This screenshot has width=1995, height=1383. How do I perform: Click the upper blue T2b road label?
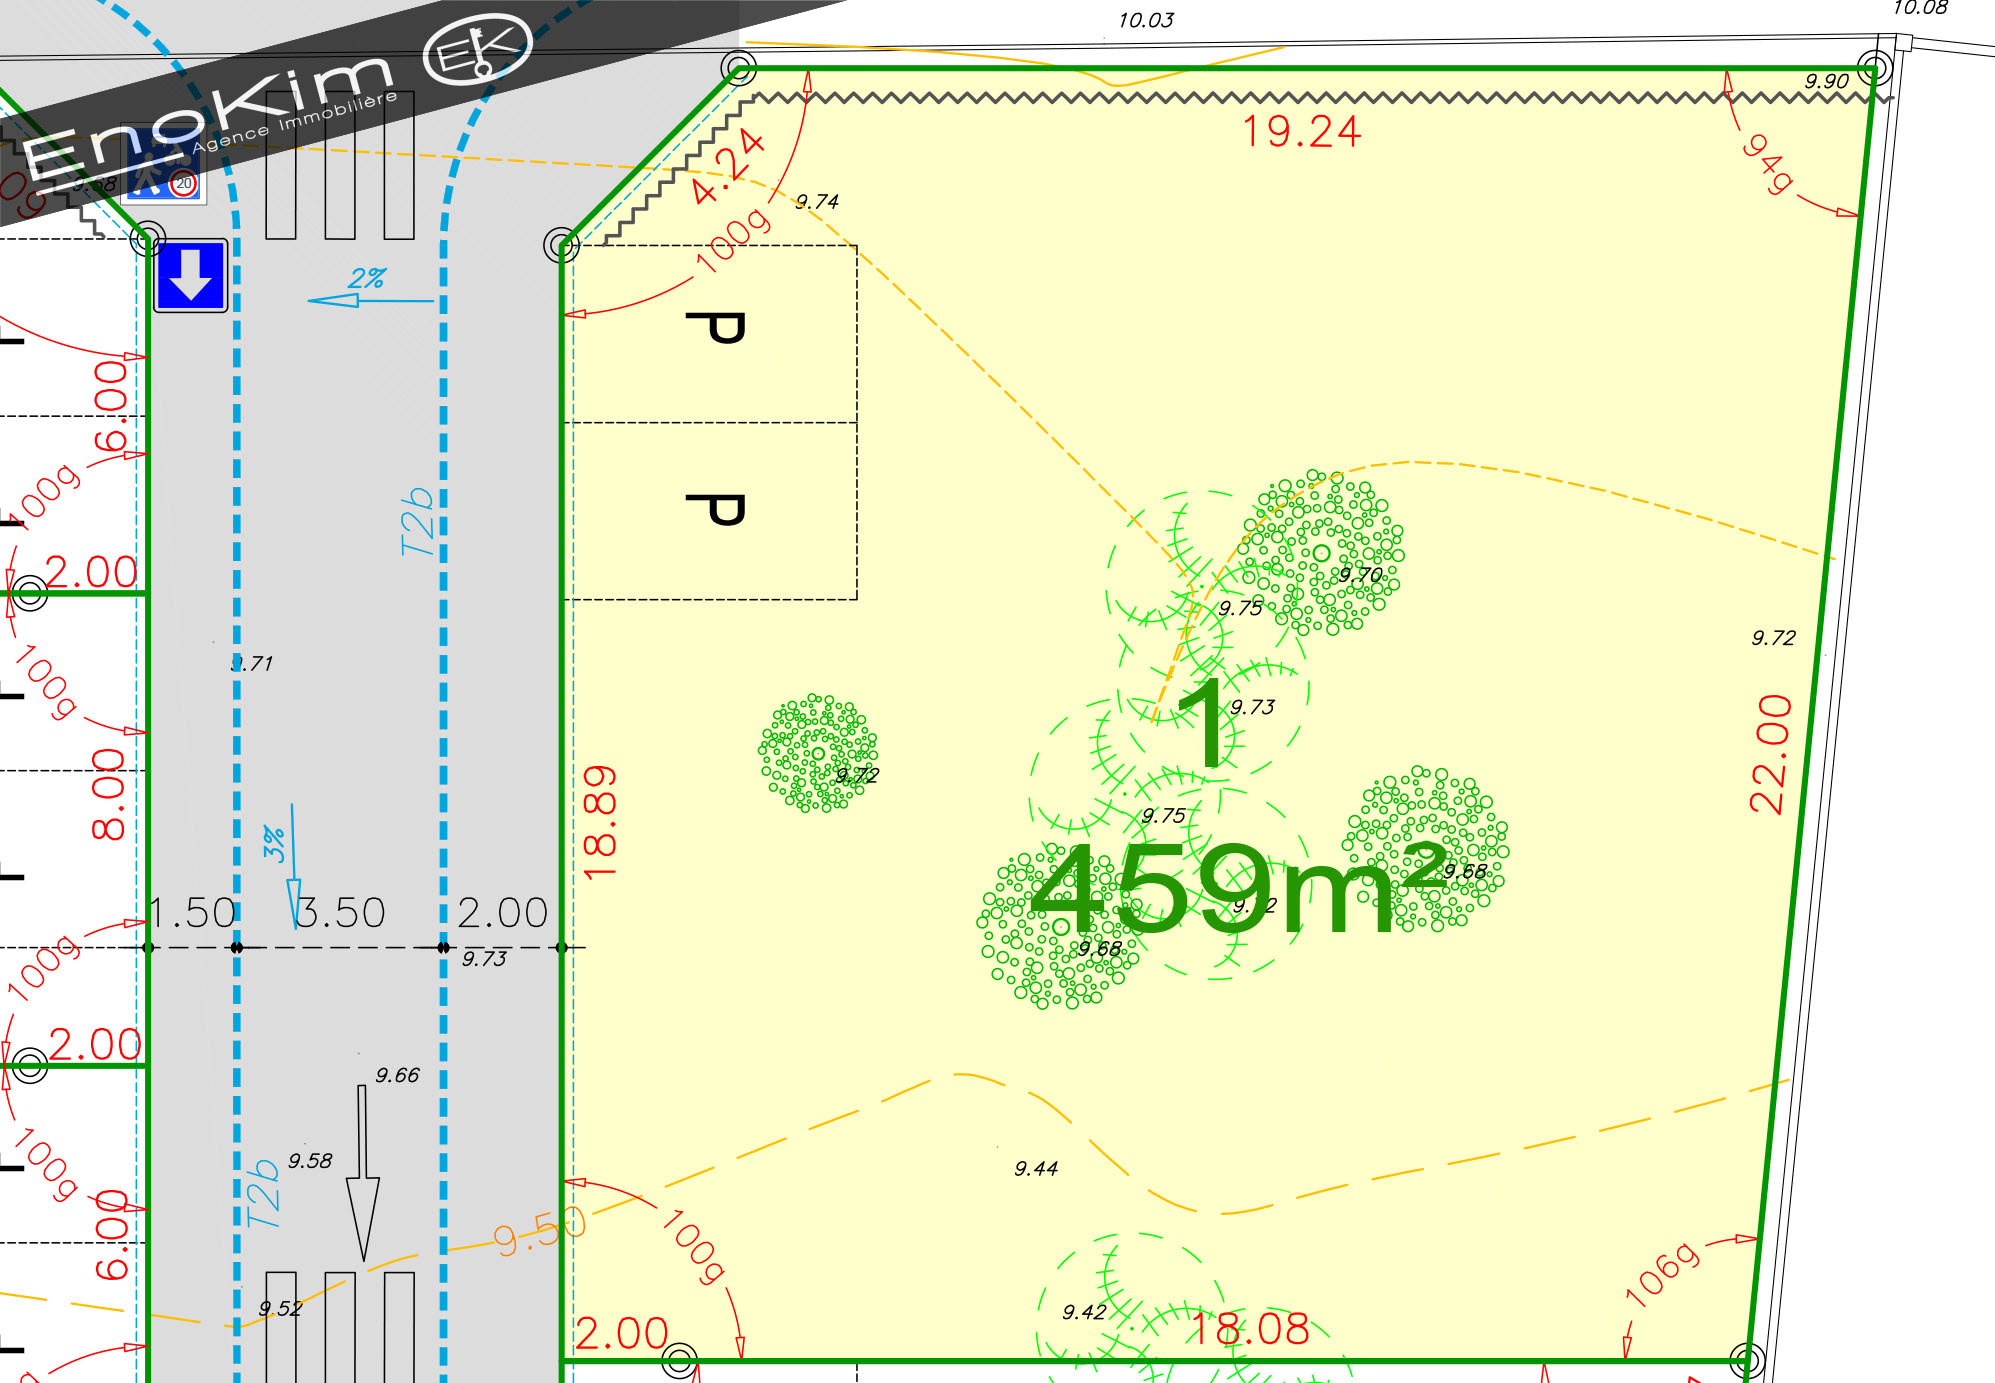pos(417,521)
